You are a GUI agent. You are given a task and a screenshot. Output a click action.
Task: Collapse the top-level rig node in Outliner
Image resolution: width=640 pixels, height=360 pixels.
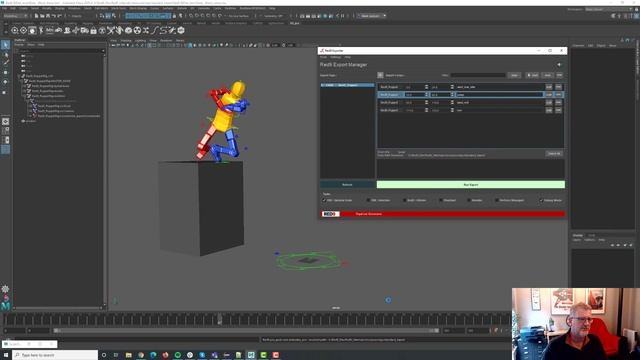(19, 76)
